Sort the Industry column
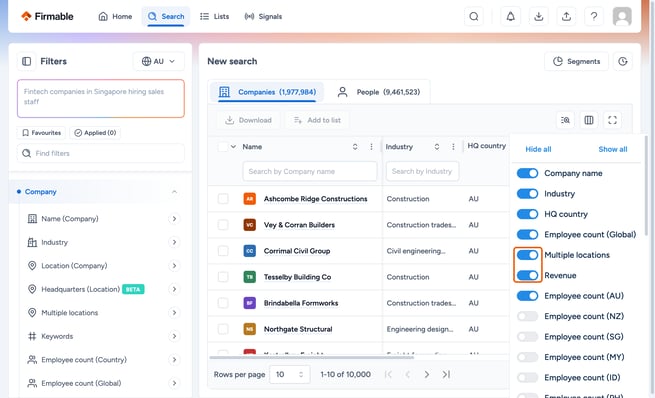 click(437, 147)
